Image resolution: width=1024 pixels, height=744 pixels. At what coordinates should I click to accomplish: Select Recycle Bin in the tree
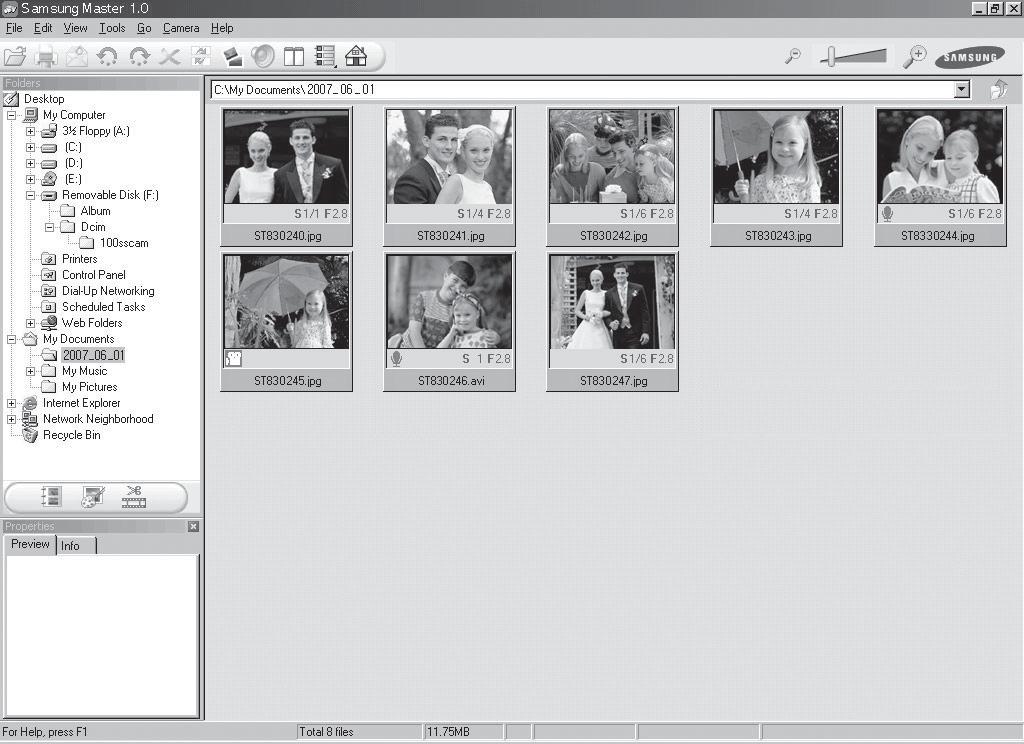pyautogui.click(x=72, y=435)
